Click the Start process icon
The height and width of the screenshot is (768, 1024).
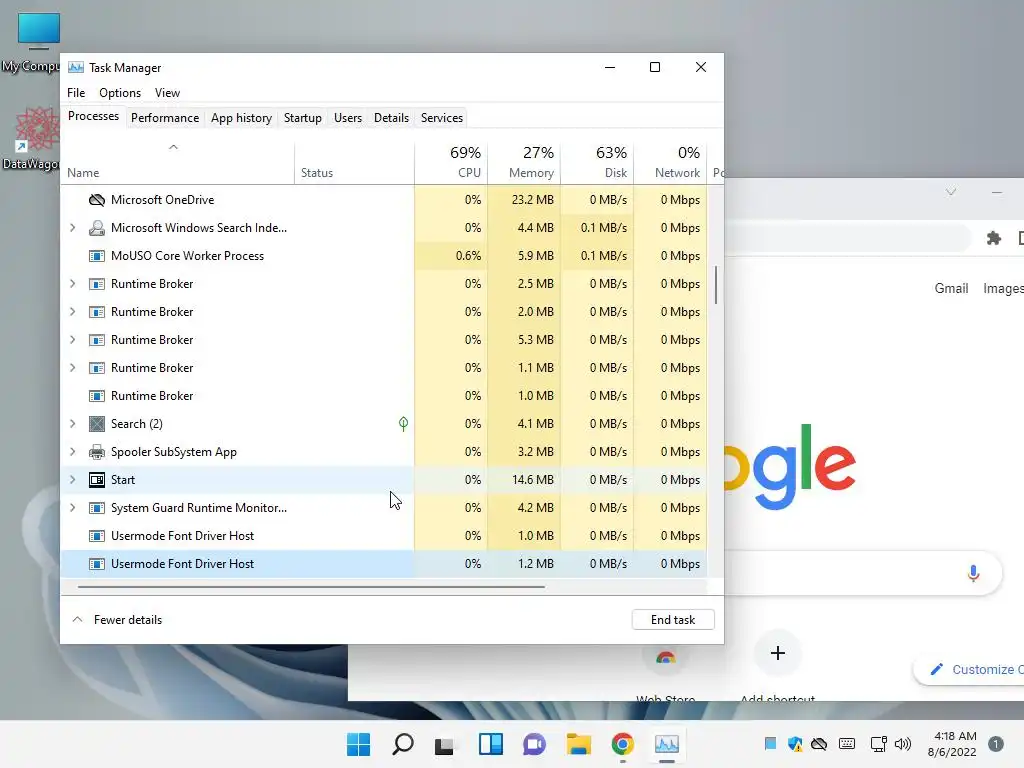pyautogui.click(x=97, y=480)
